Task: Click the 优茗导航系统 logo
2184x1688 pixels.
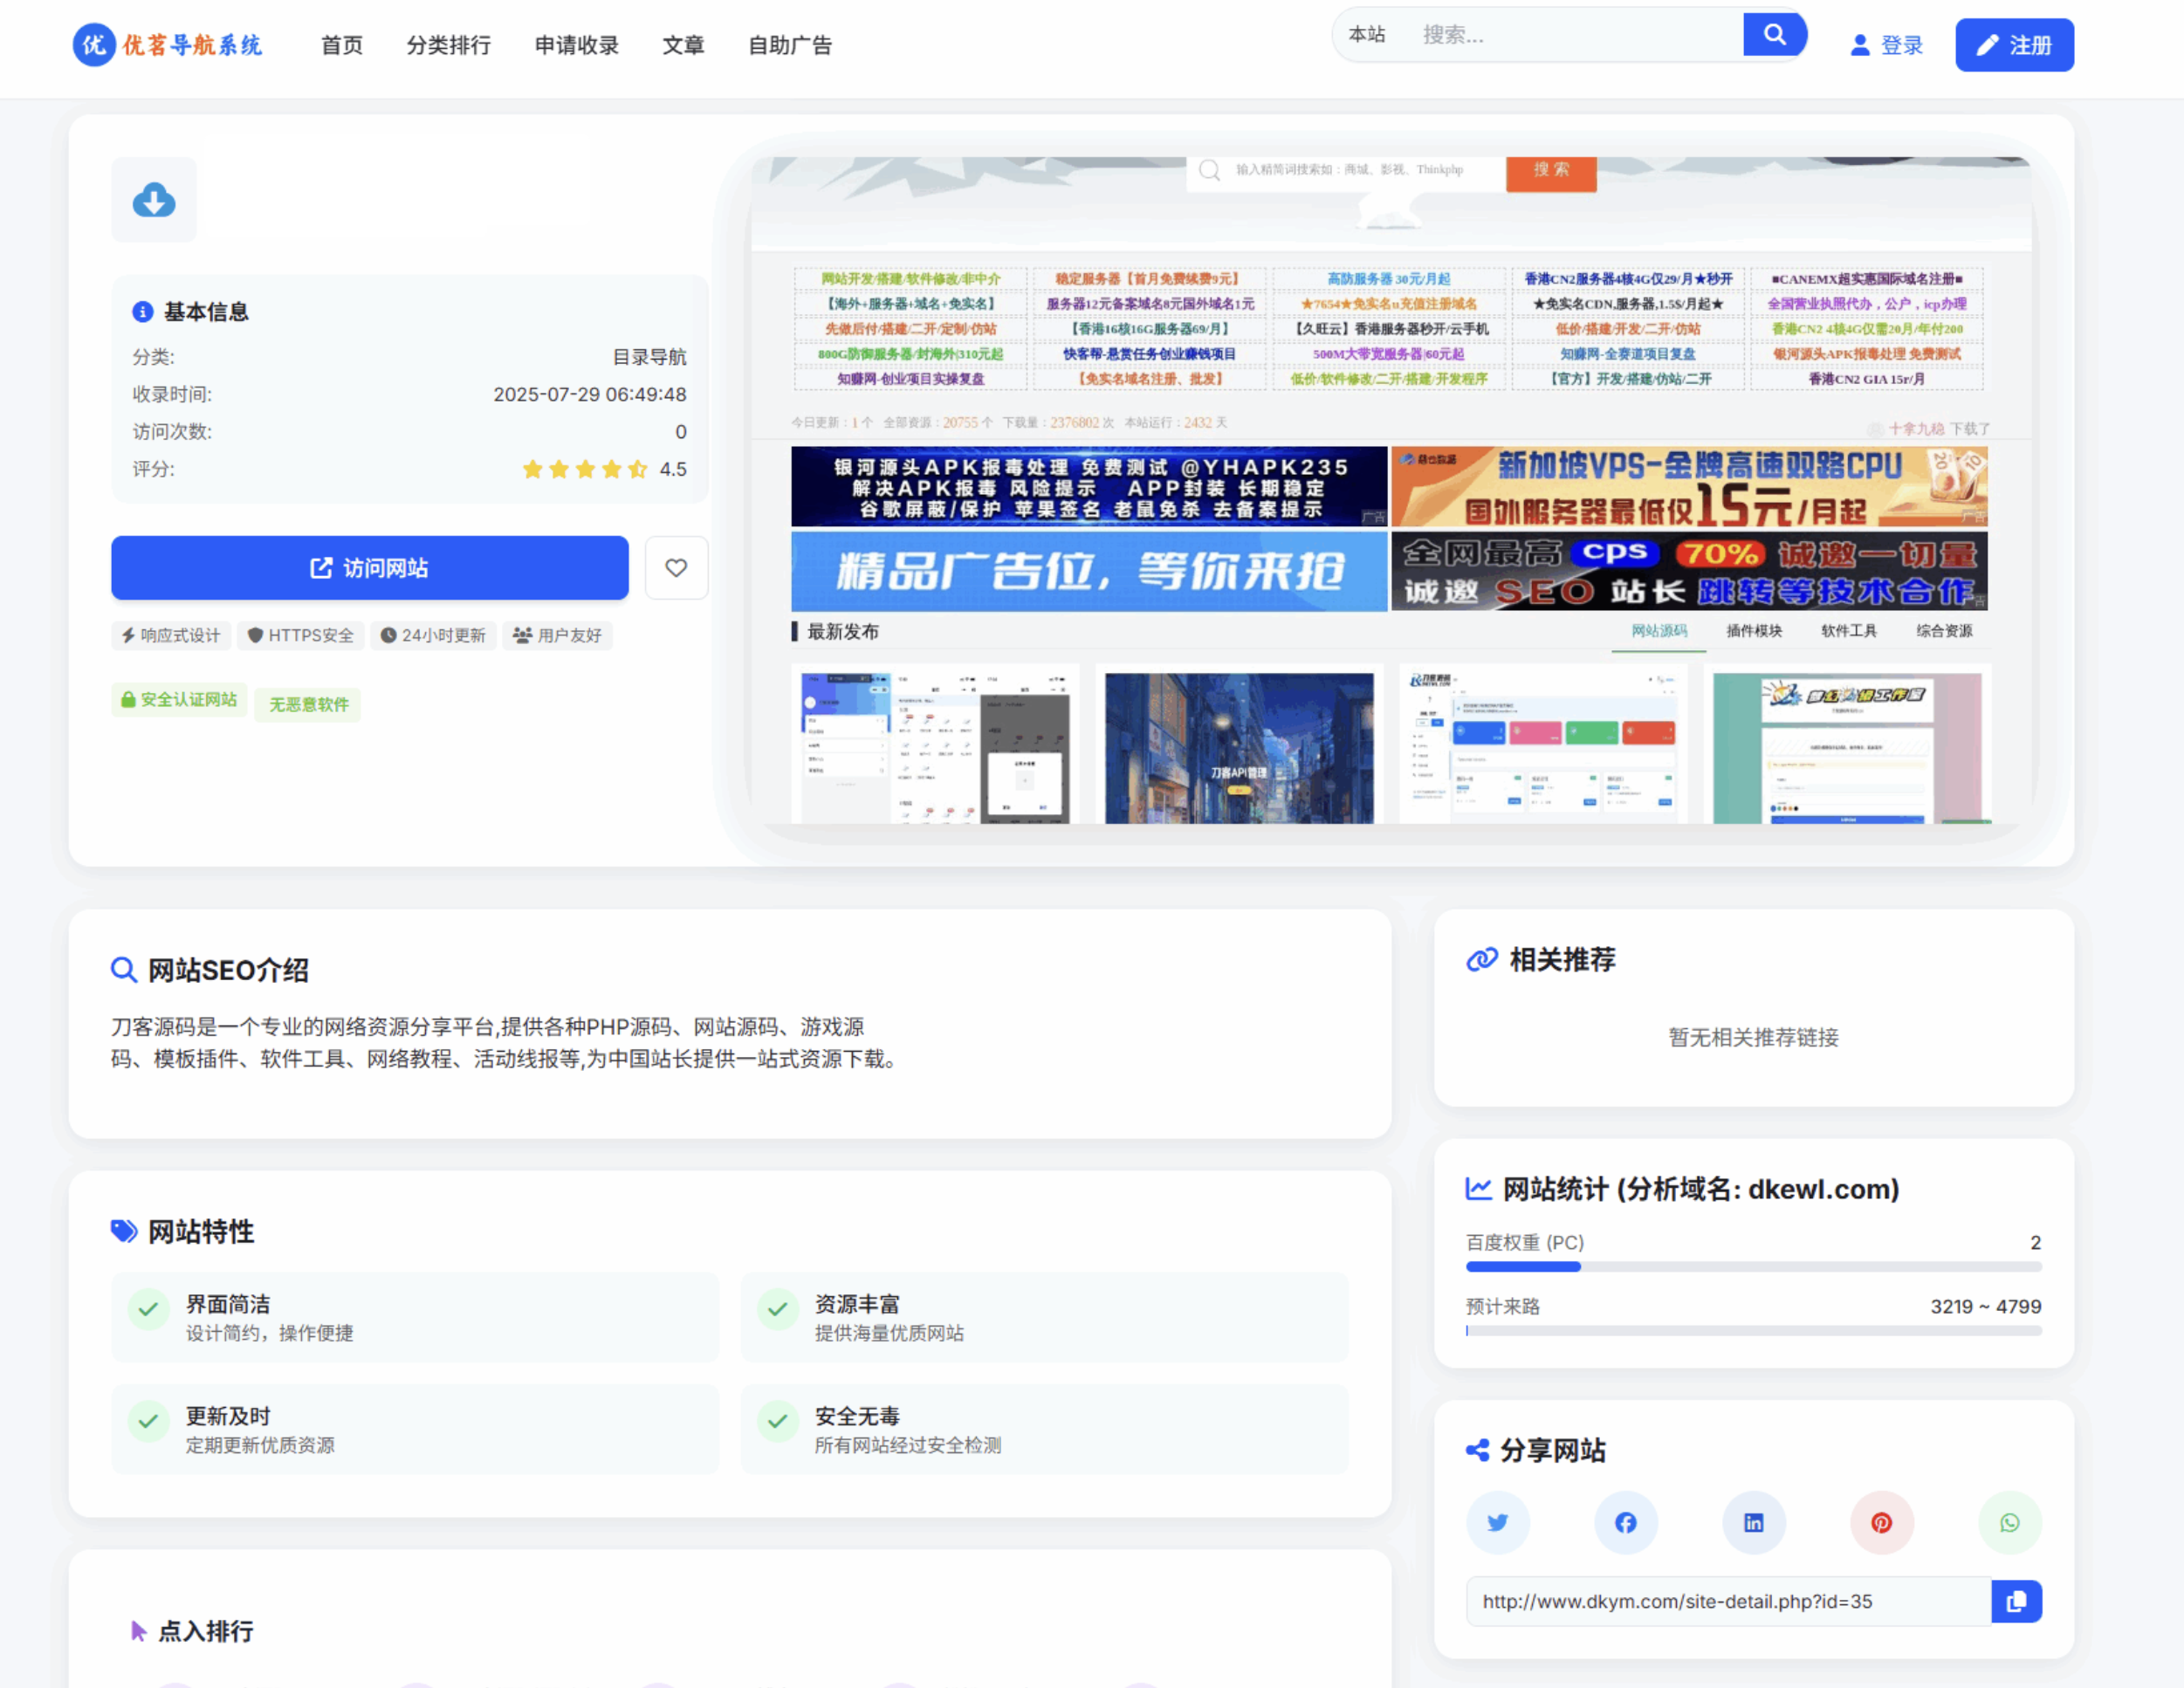Action: point(168,45)
